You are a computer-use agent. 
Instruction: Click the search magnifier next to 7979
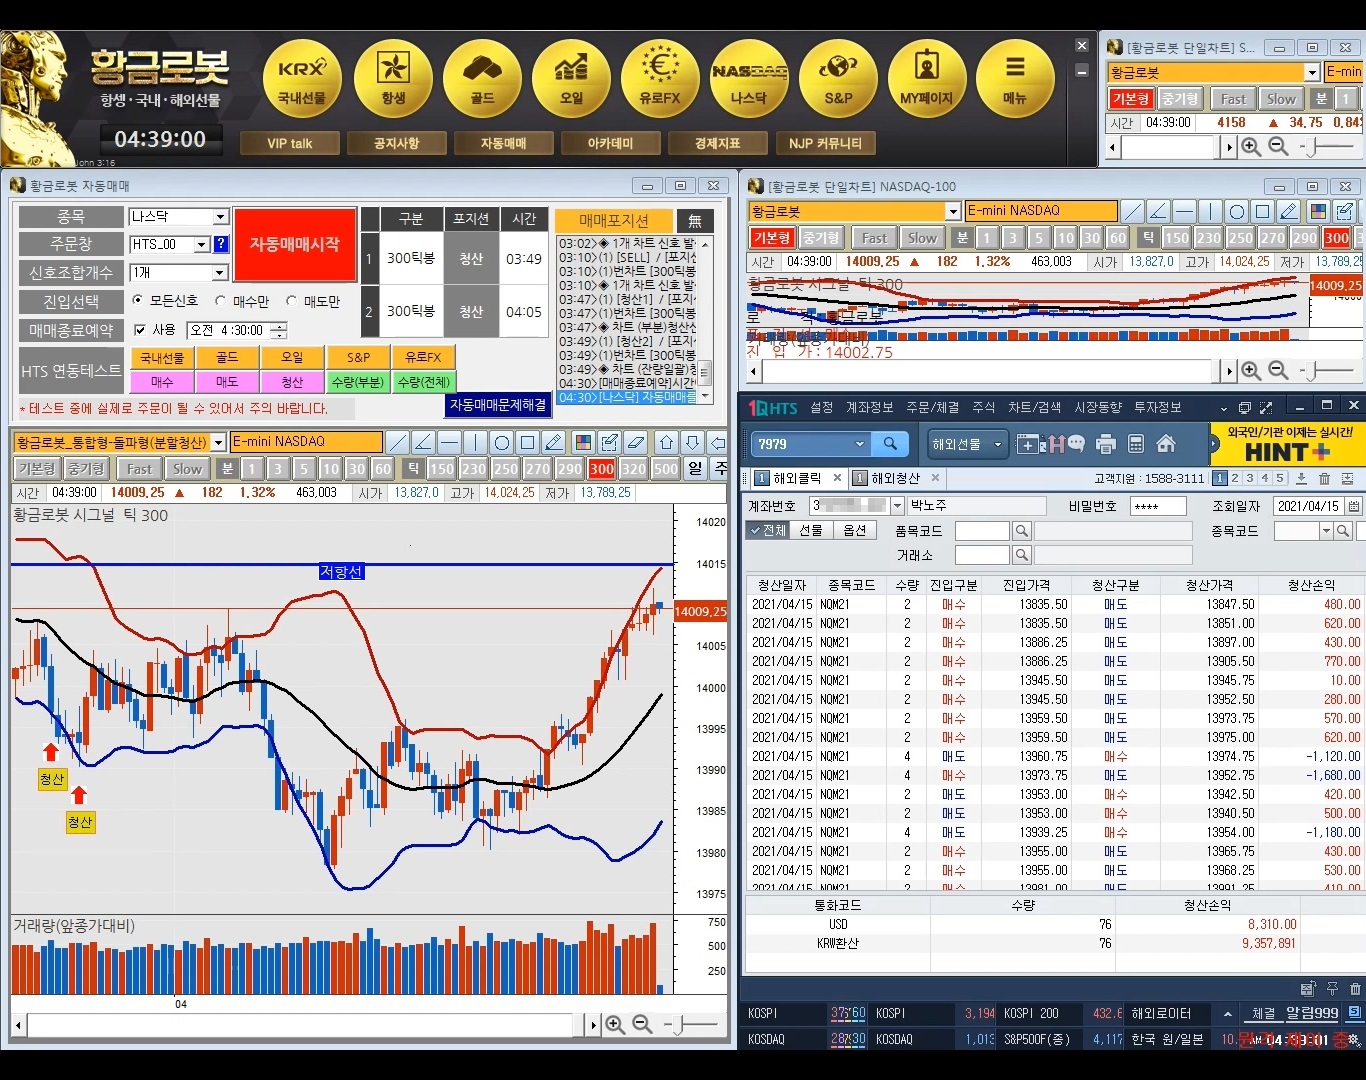coord(890,444)
